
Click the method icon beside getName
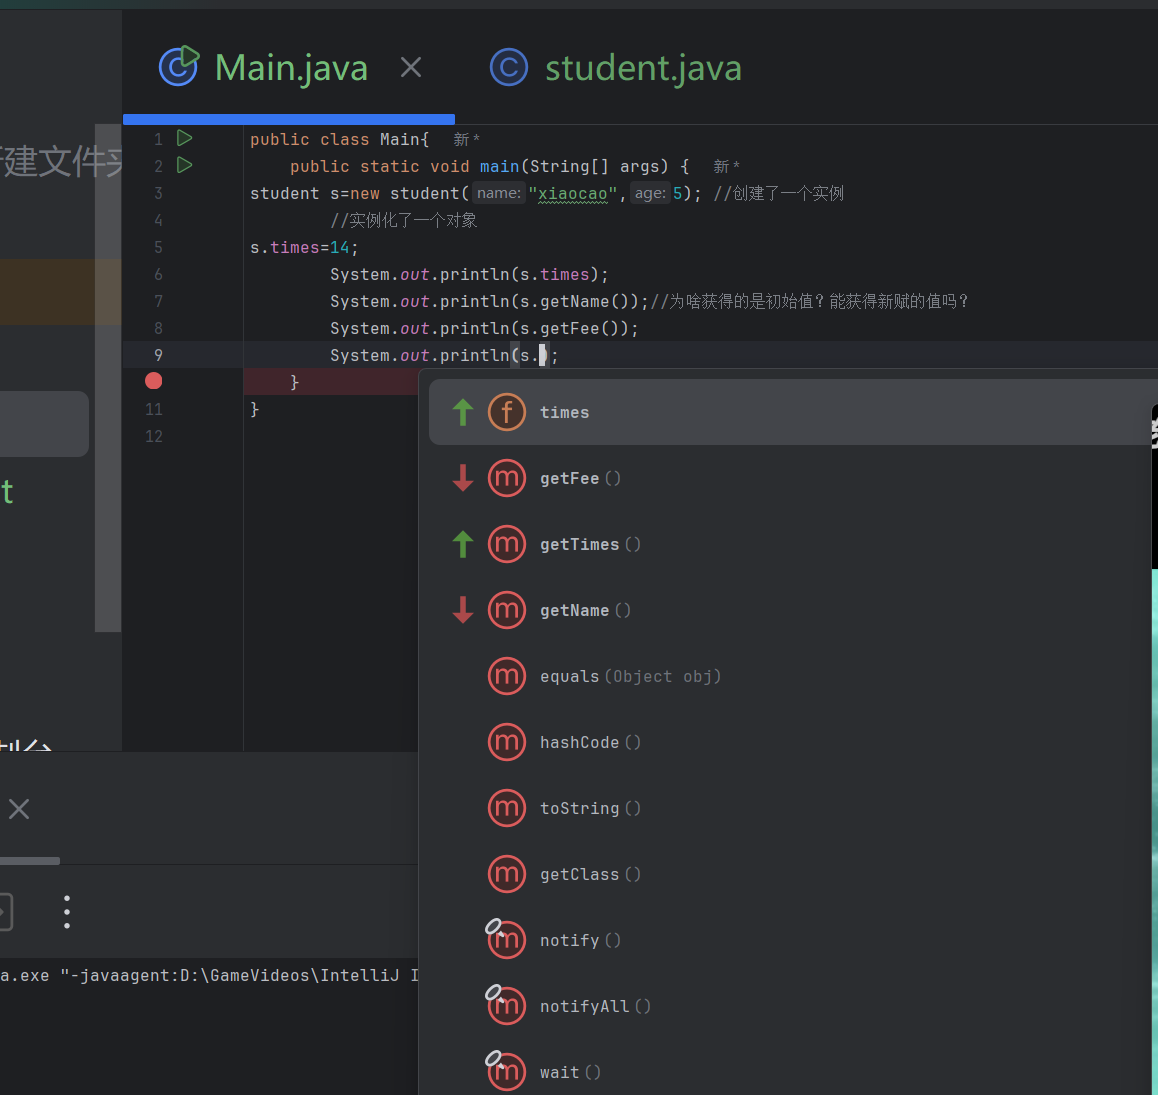pos(507,611)
